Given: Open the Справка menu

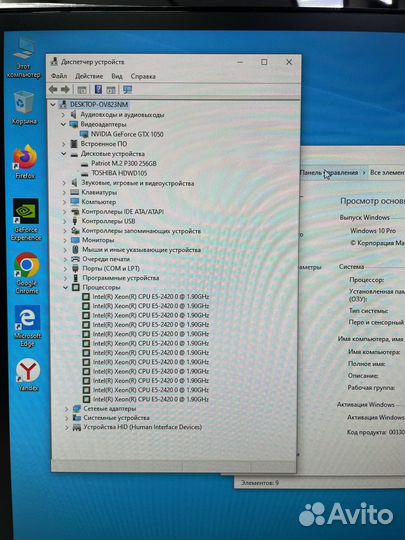Looking at the screenshot, I should [143, 76].
